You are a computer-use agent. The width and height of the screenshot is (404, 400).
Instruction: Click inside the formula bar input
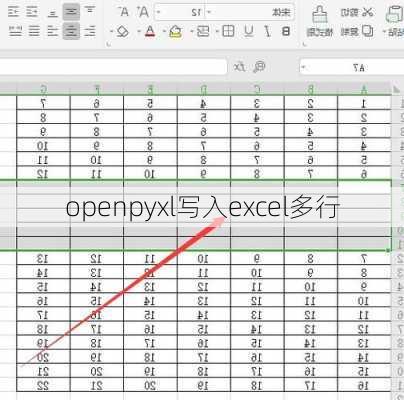coord(113,67)
